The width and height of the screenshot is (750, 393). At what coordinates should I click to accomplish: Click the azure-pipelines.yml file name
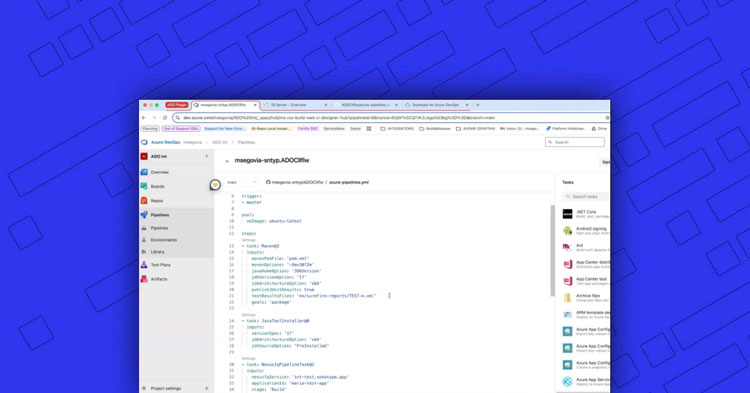tap(349, 182)
